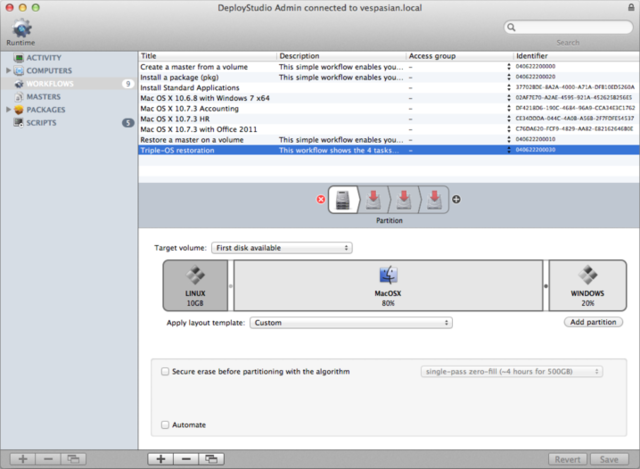Select the third Restore task icon
The image size is (640, 469).
(x=434, y=200)
